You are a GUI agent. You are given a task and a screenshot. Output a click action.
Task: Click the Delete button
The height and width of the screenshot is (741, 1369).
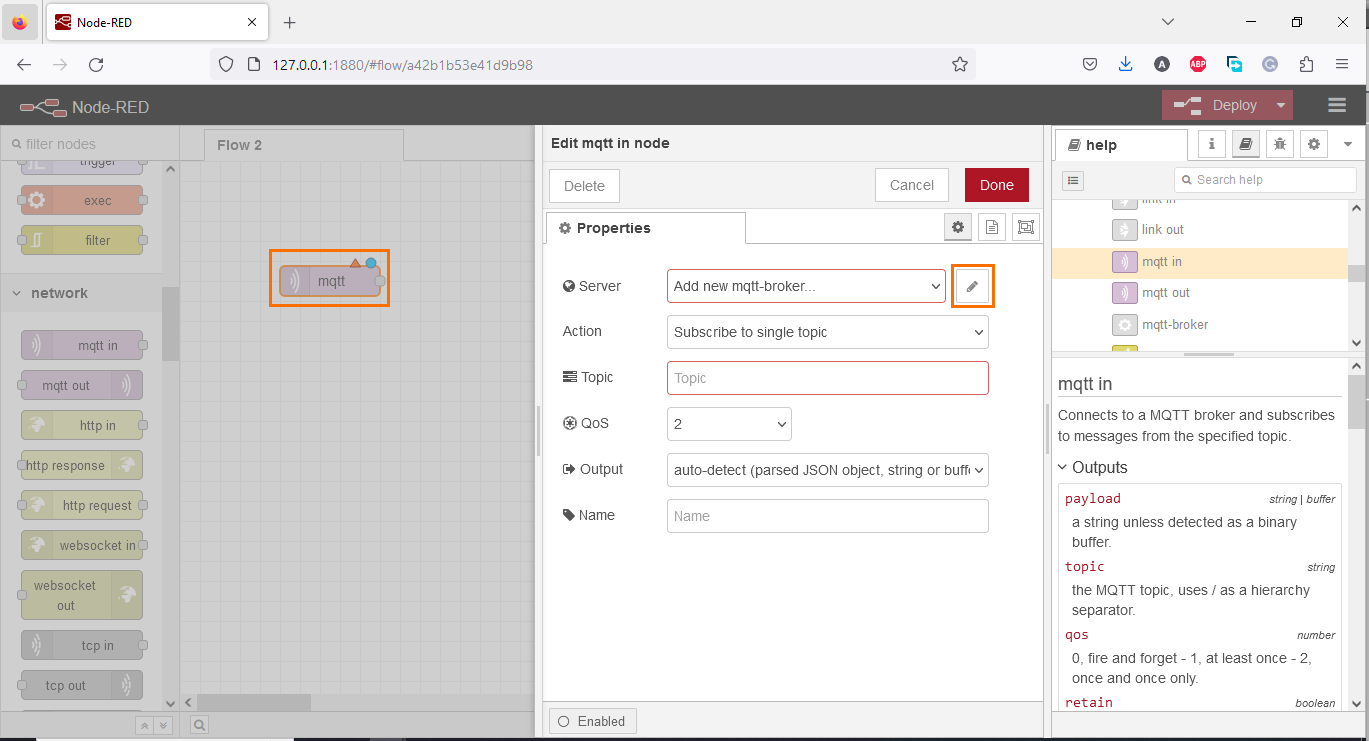[x=584, y=185]
